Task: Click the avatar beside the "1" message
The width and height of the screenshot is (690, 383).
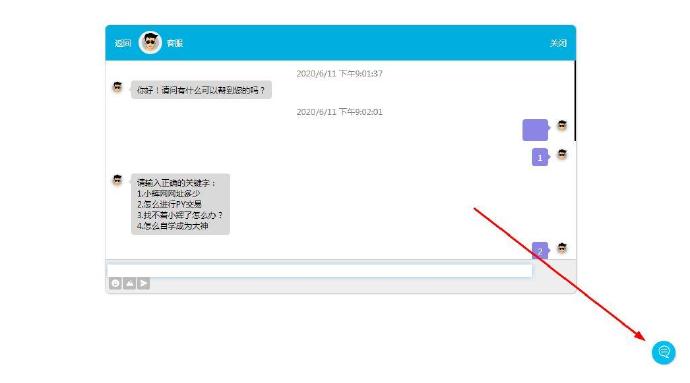Action: [x=562, y=155]
